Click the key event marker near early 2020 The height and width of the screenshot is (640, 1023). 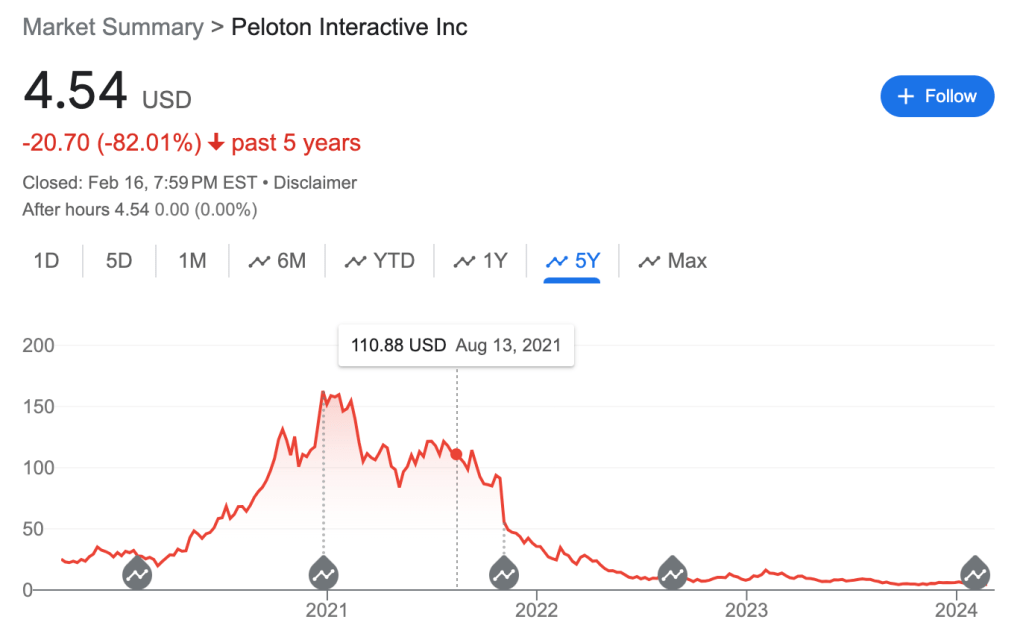click(137, 574)
